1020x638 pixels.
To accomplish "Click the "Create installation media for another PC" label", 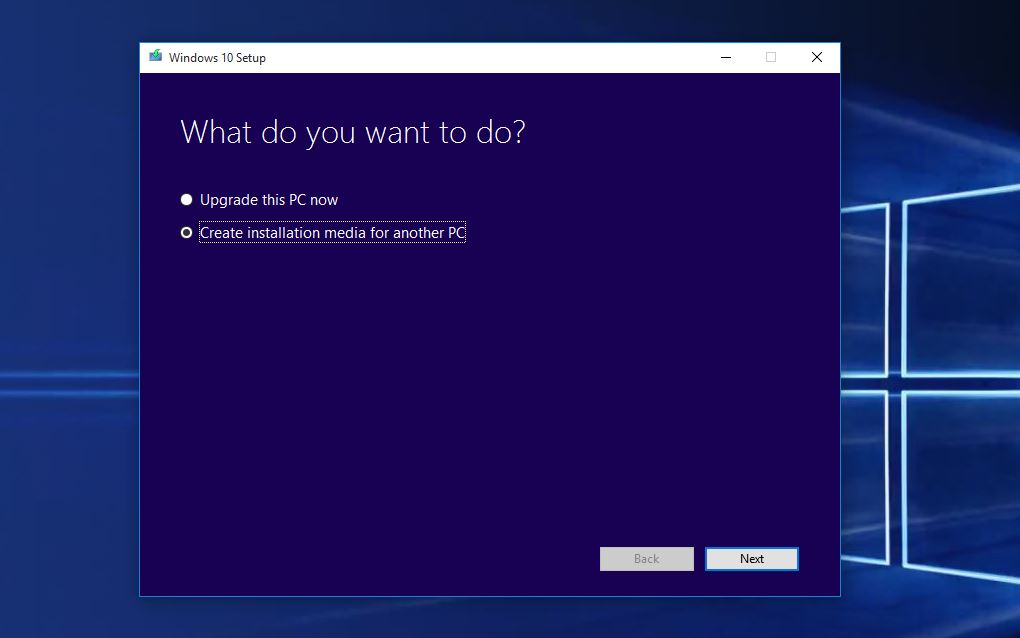I will pos(332,233).
